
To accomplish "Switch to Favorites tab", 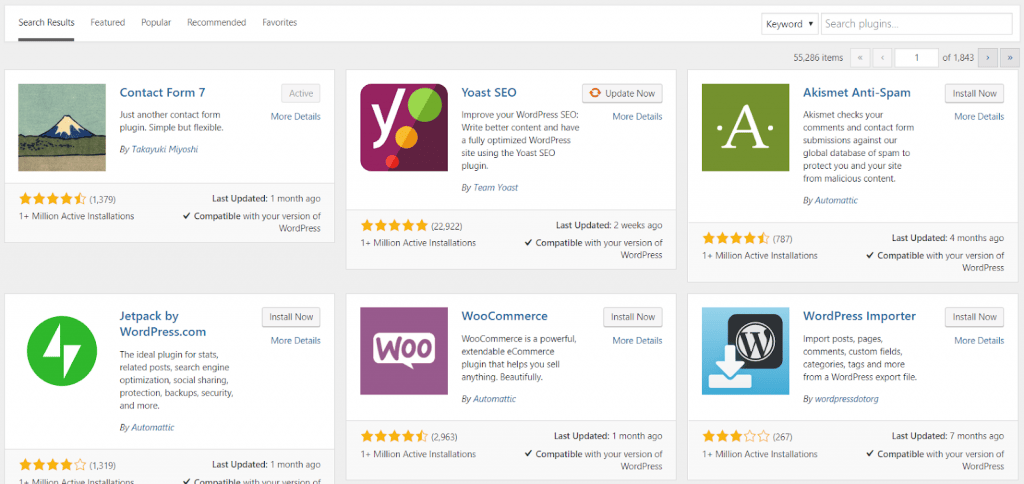I will coord(280,22).
